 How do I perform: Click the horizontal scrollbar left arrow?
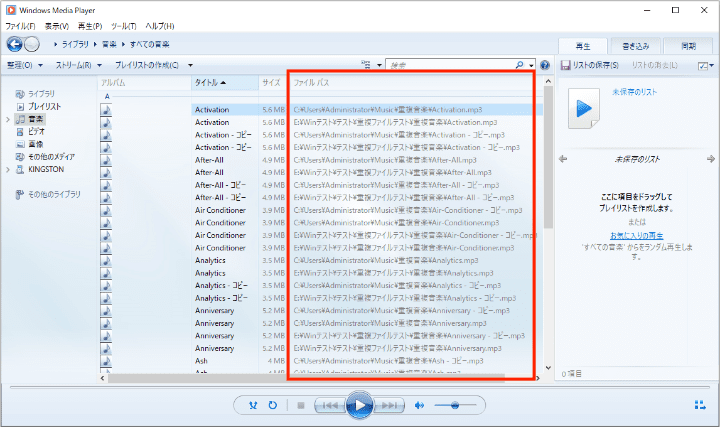102,378
